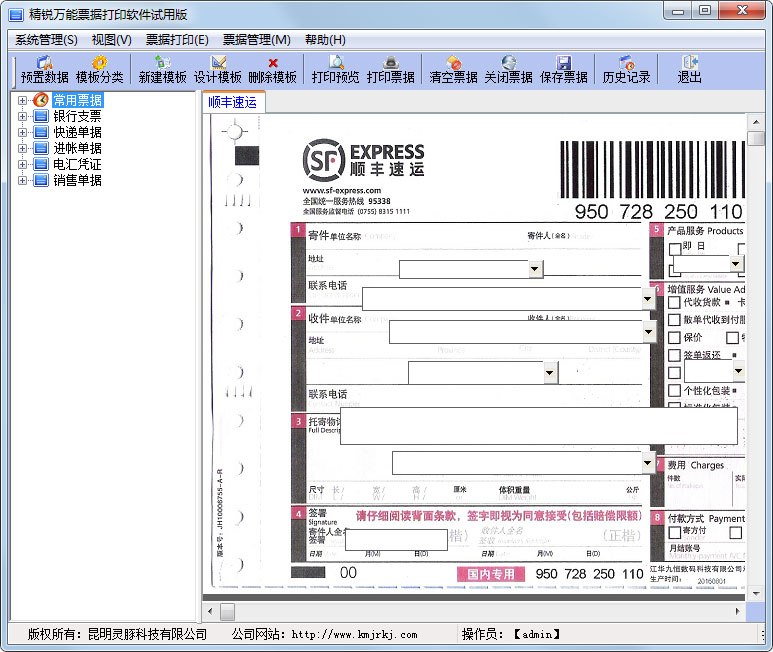Screen dimensions: 773x652
Task: Create a new template with 新建模板
Action: coord(162,70)
